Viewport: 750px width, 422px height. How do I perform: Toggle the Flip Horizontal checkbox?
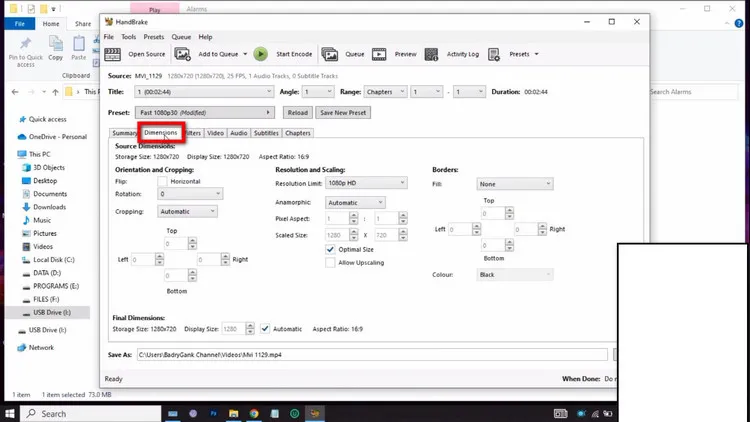(162, 181)
